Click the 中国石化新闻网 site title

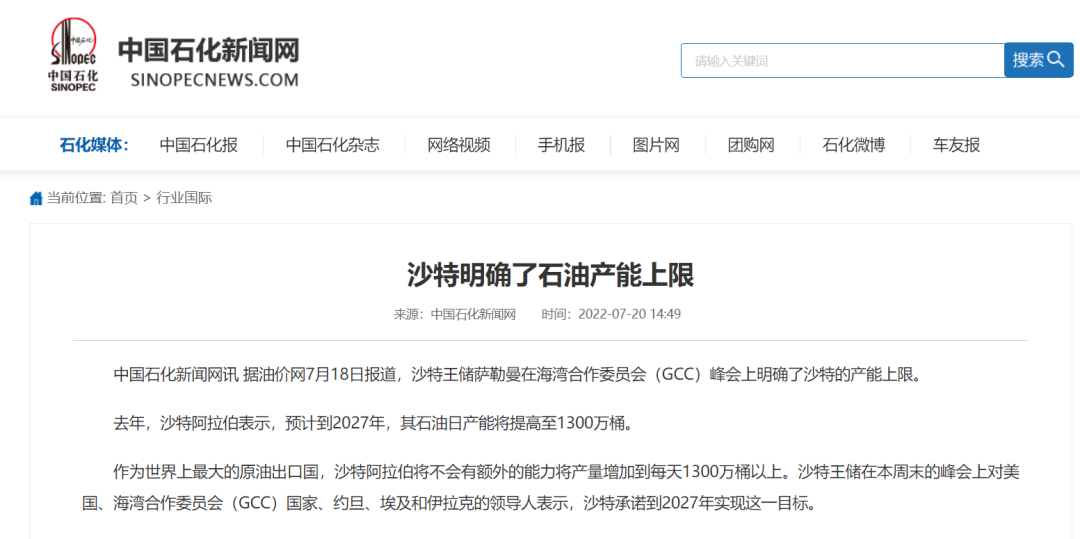coord(209,50)
